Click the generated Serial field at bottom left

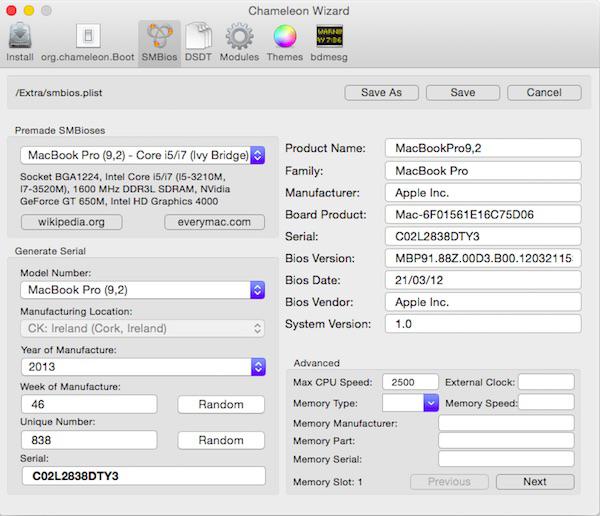pyautogui.click(x=143, y=476)
